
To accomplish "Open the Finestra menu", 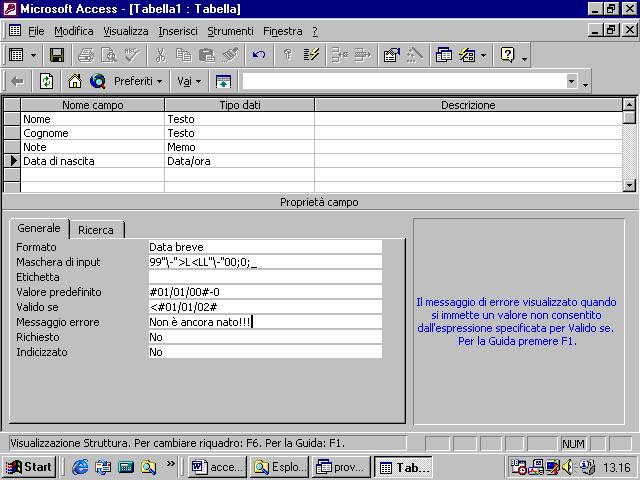I will (x=282, y=31).
